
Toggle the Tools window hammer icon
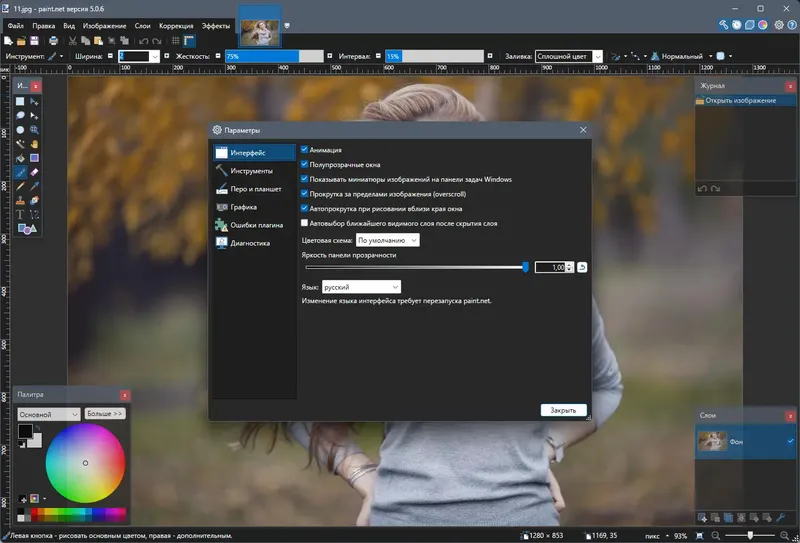(723, 24)
